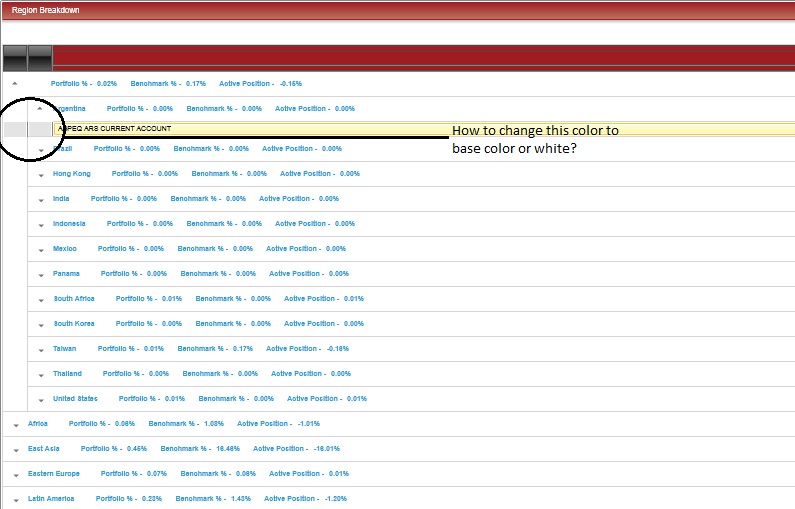Expand the South Africa group arrow
The image size is (795, 509).
(41, 300)
